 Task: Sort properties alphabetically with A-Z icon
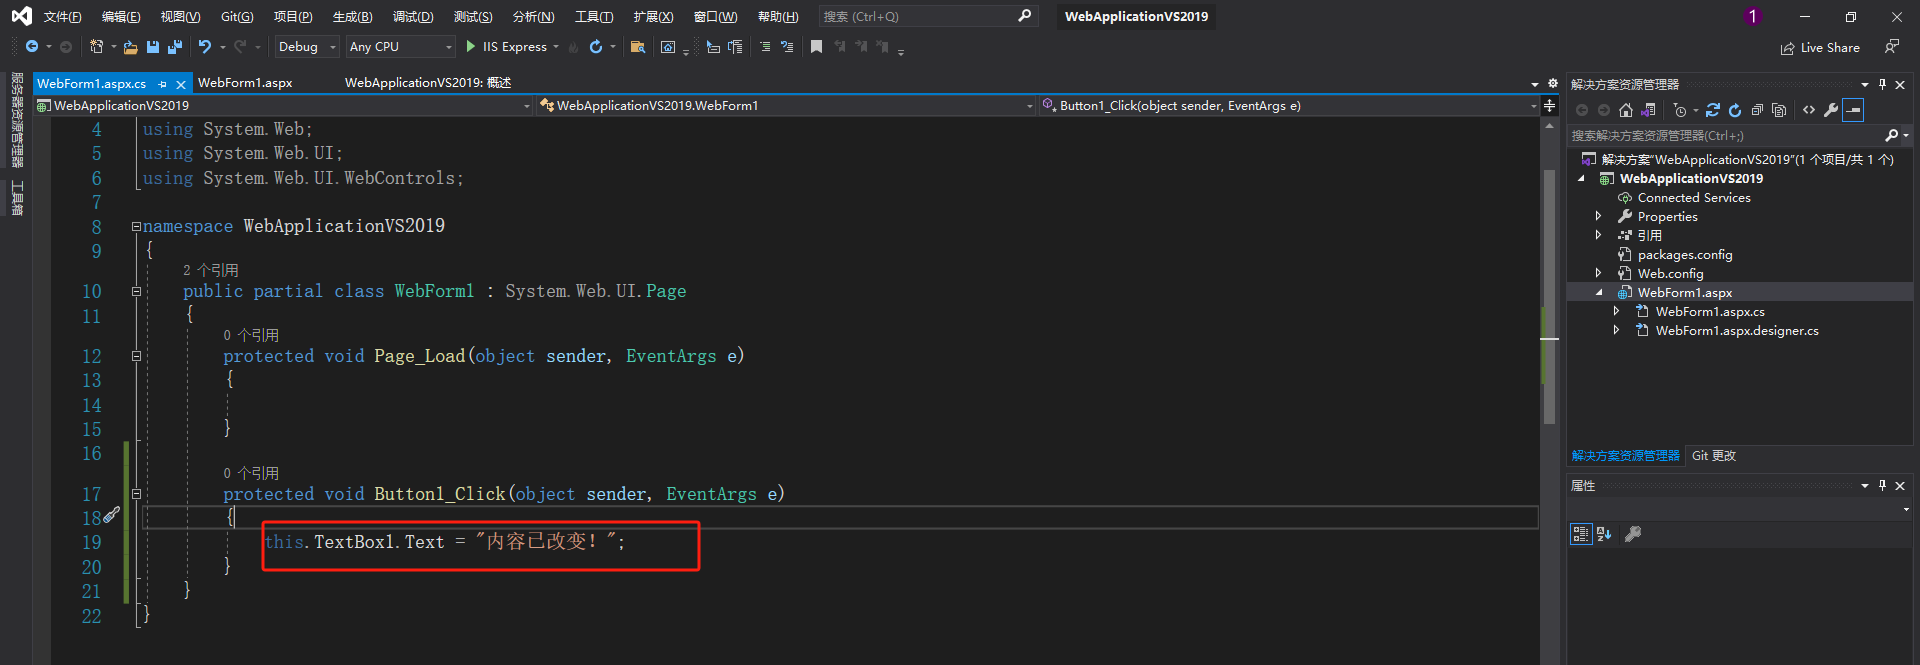click(1604, 534)
